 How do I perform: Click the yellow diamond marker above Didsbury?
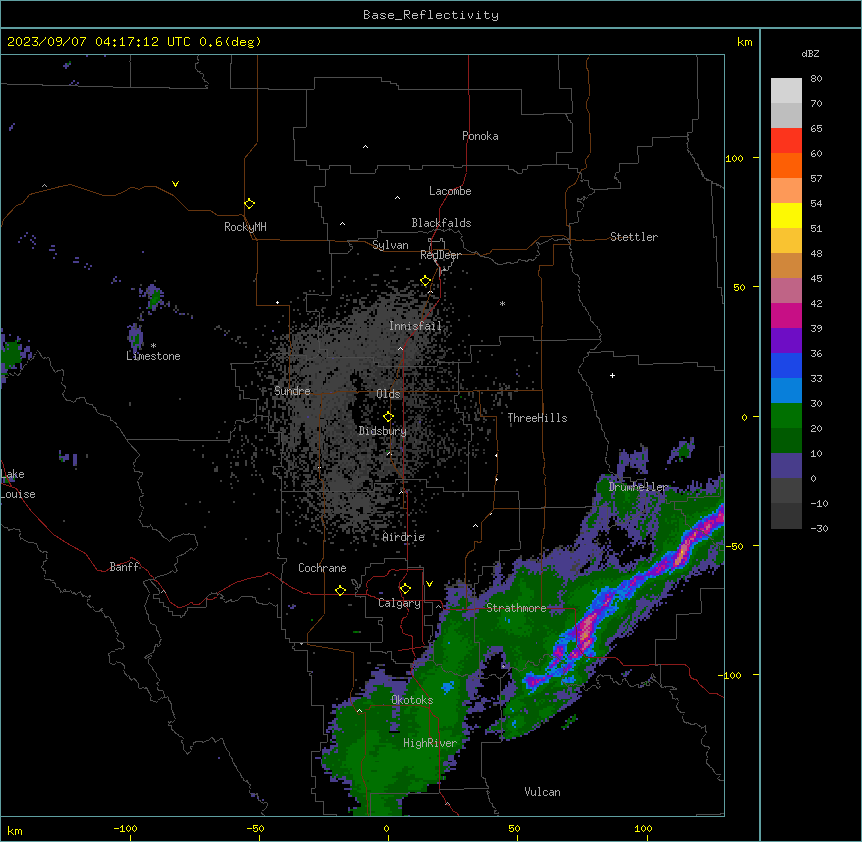(x=389, y=417)
